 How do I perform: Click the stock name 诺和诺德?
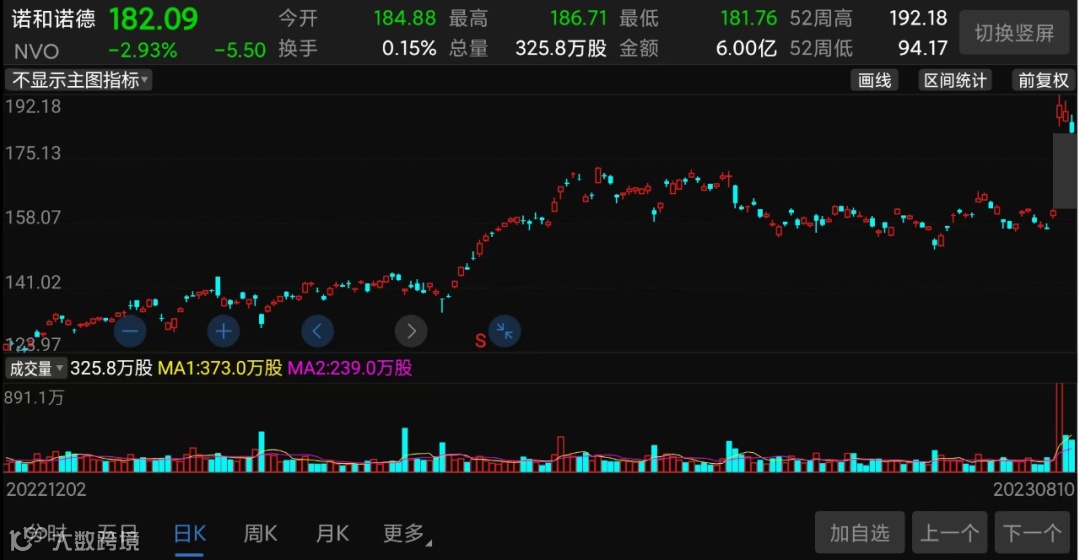click(x=54, y=19)
